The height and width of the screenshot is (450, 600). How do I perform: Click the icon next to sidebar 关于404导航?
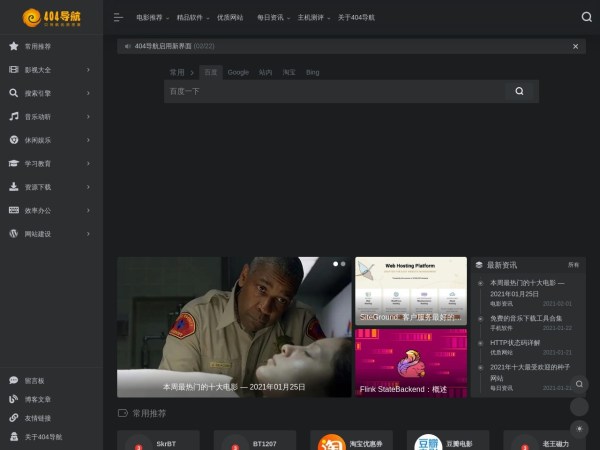[x=14, y=437]
